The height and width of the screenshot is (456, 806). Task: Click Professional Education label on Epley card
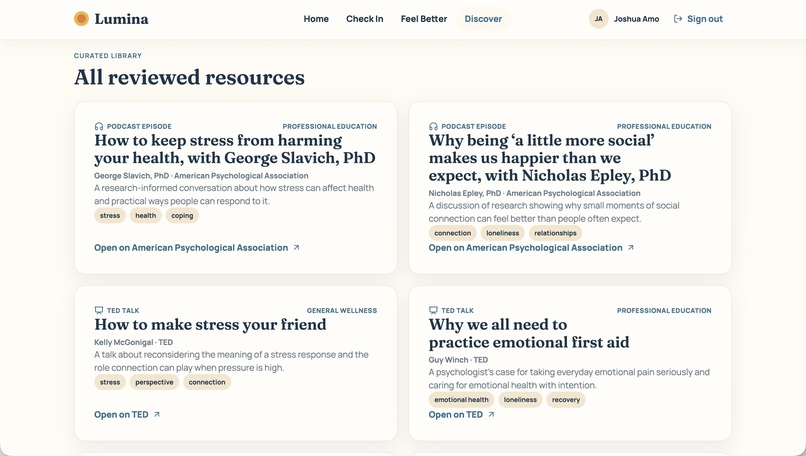[664, 126]
